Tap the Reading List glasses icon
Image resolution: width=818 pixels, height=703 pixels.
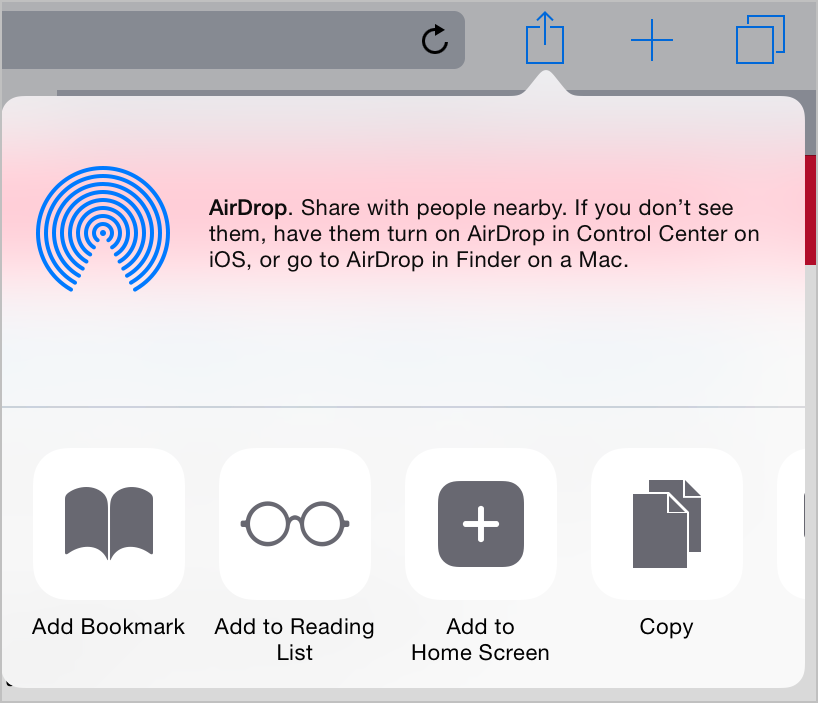[295, 524]
